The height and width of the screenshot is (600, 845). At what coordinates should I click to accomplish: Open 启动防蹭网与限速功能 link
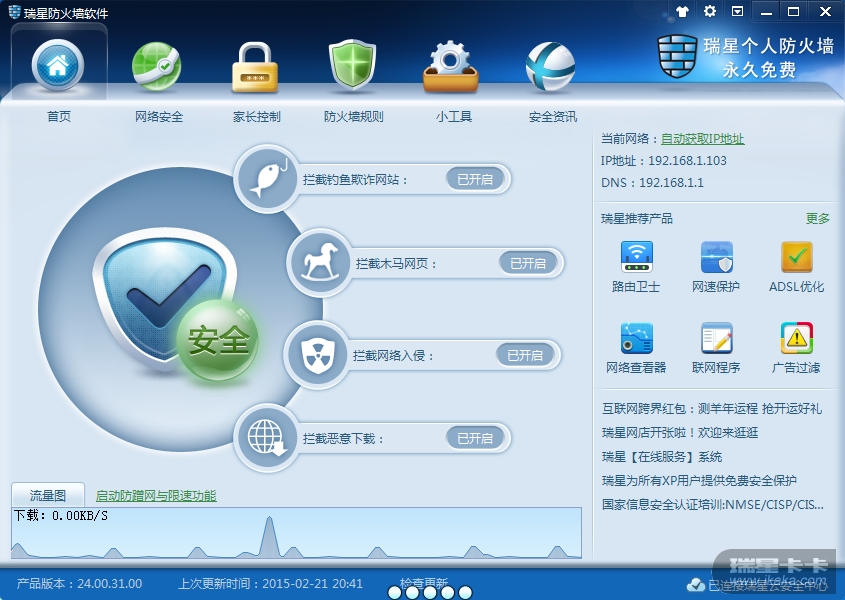[156, 495]
